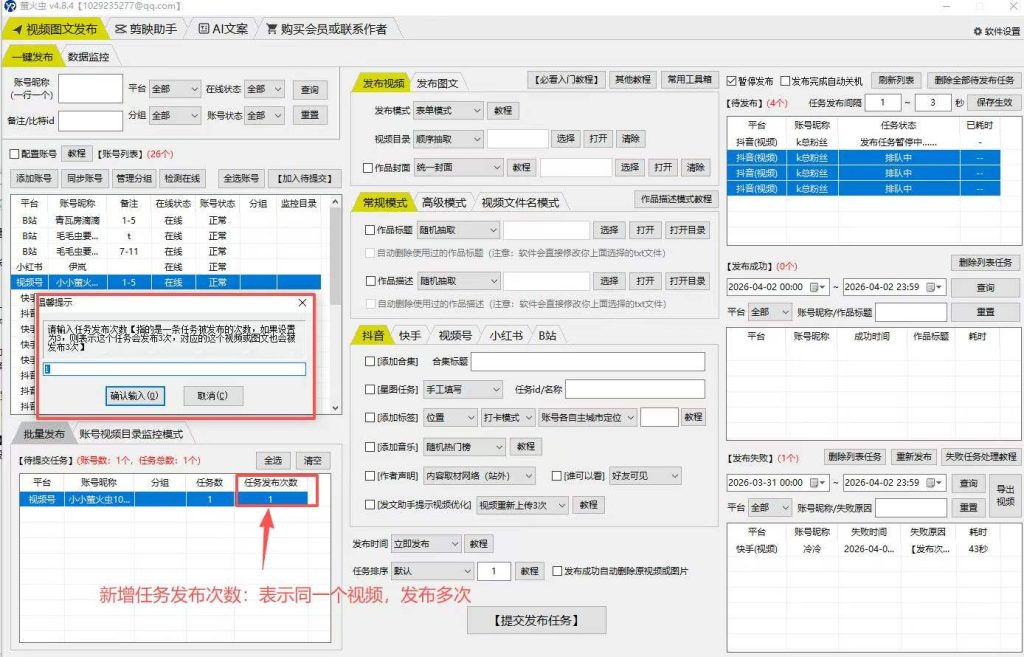This screenshot has height=657, width=1024.
Task: Check the 作品封面 checkbox
Action: [x=368, y=168]
